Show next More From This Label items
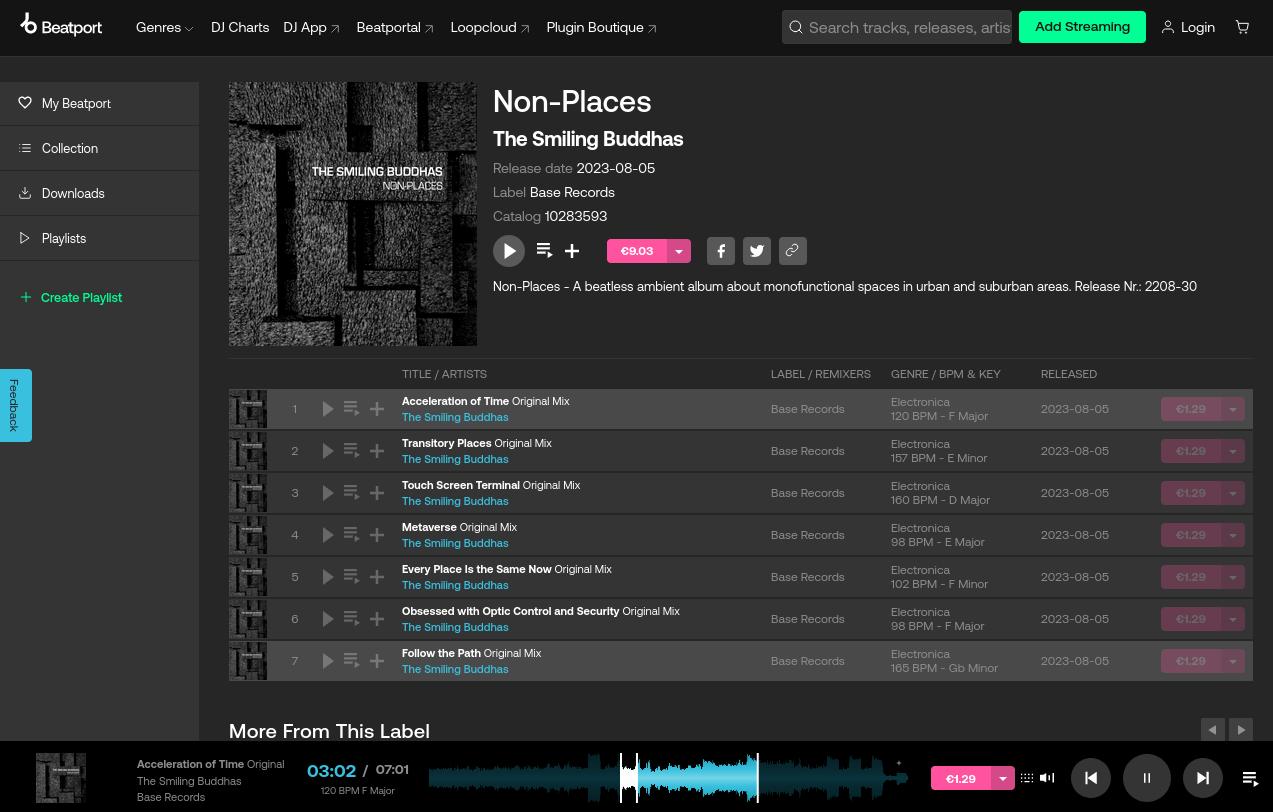Viewport: 1273px width, 812px height. [x=1241, y=730]
